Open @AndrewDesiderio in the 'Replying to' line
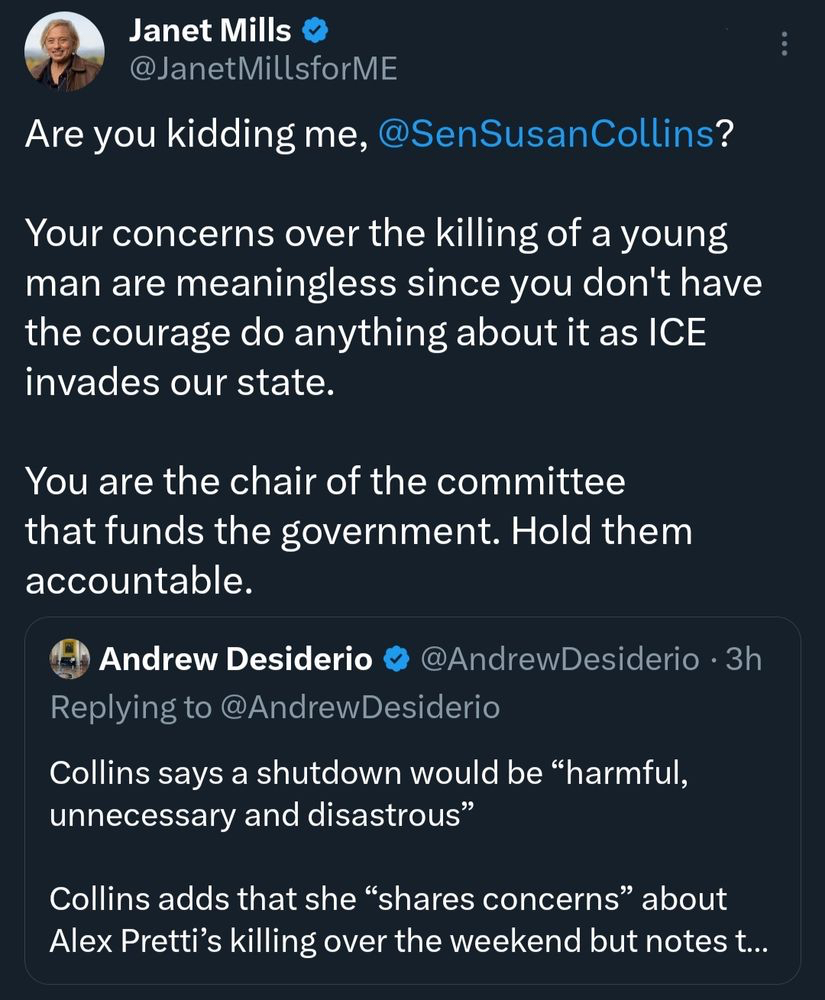Screen dimensions: 825x1000 (x=359, y=707)
